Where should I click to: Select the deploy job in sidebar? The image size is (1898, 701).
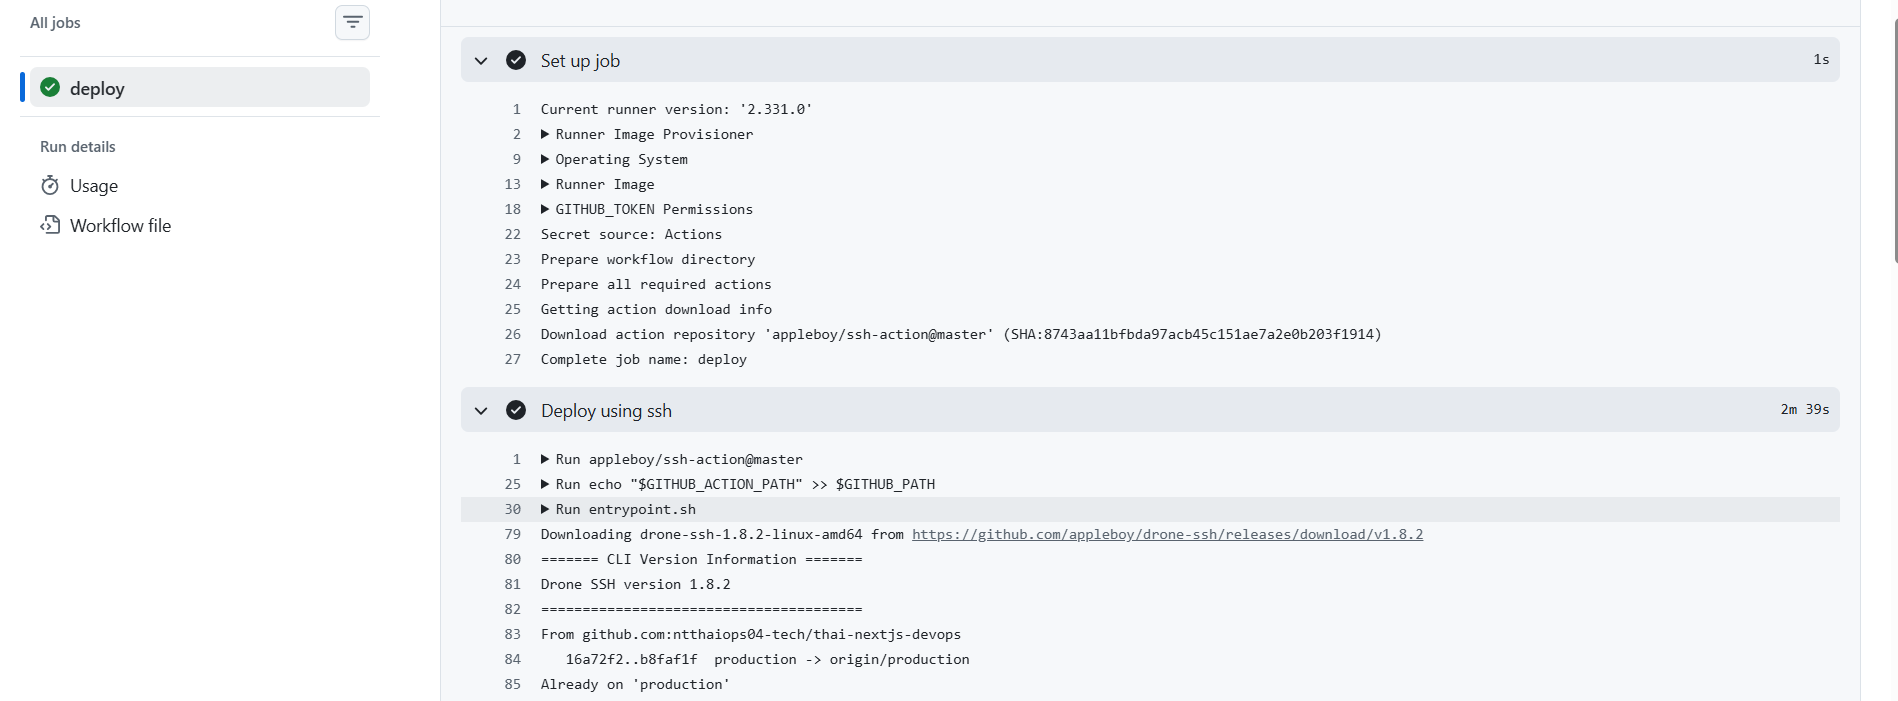200,87
